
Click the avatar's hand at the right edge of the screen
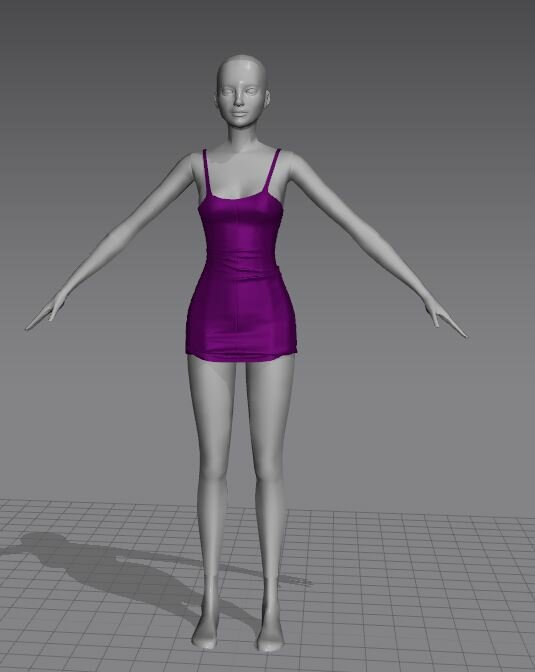click(445, 317)
